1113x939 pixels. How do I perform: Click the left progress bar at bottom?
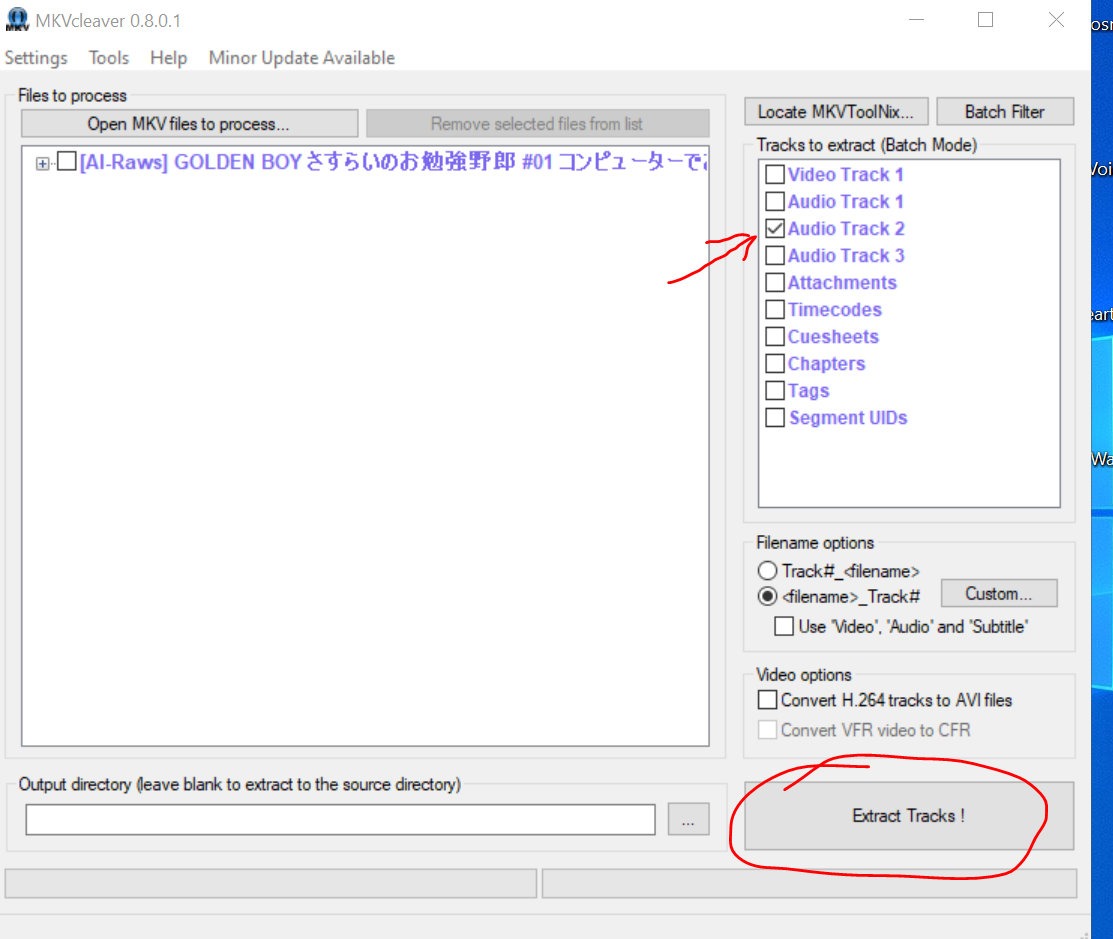pos(270,884)
